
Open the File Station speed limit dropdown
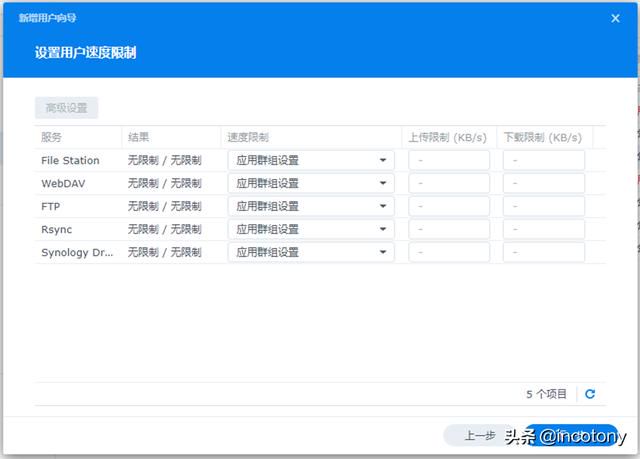[311, 160]
